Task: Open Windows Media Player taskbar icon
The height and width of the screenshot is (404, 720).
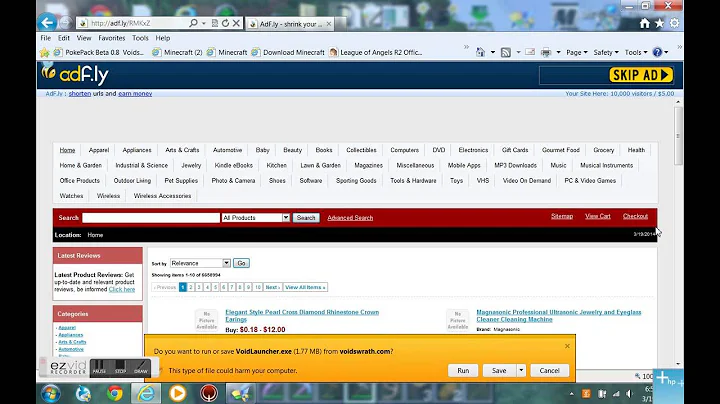Action: coord(177,393)
